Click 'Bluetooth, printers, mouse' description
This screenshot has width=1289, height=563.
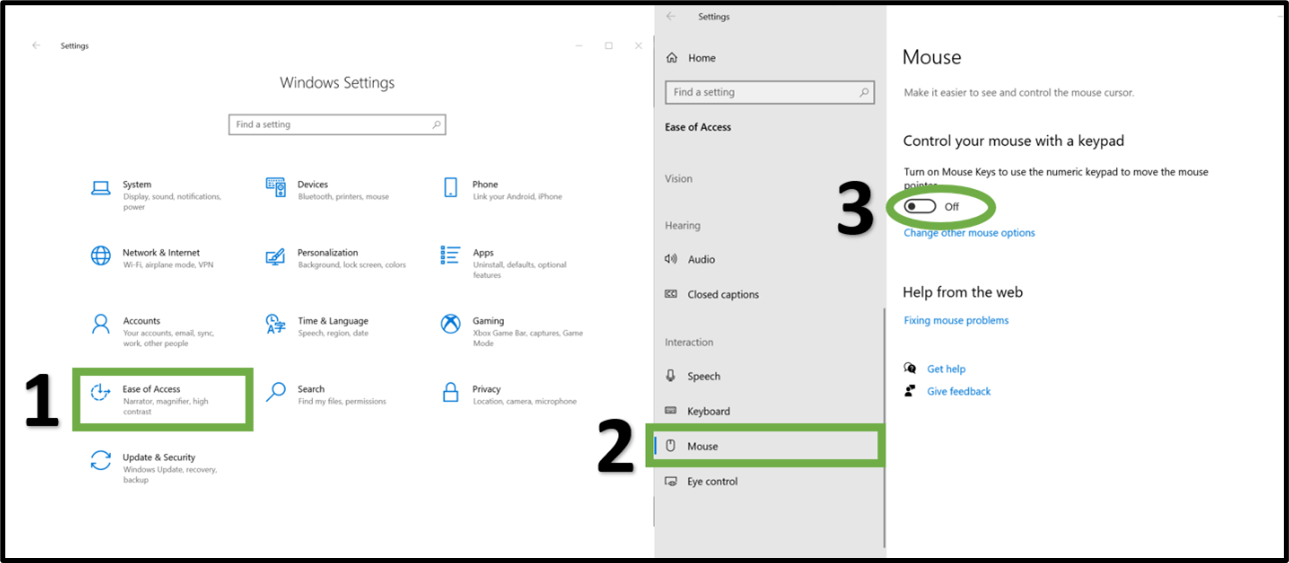(x=343, y=197)
